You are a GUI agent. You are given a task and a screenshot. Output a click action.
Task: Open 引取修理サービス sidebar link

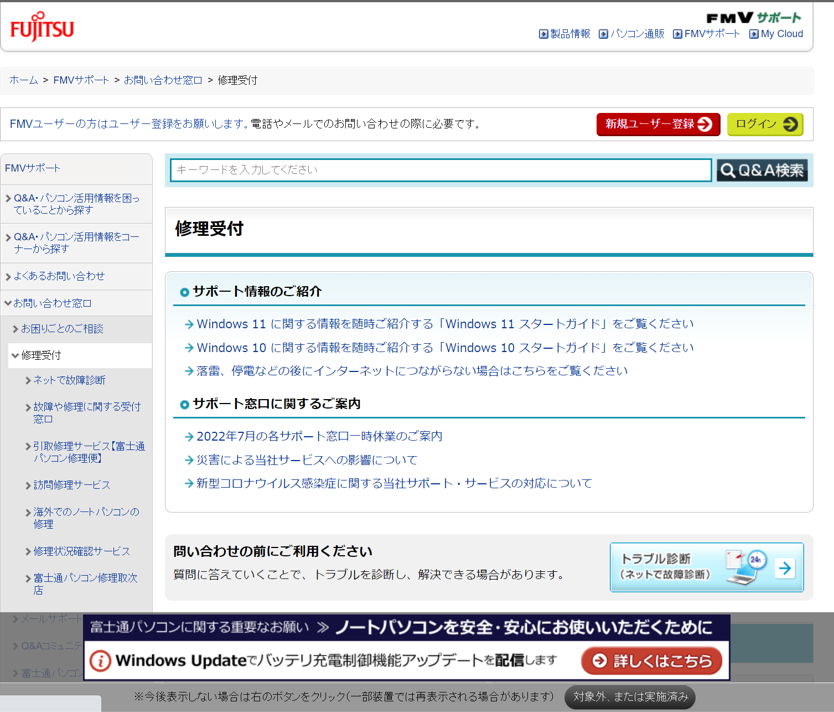click(89, 452)
